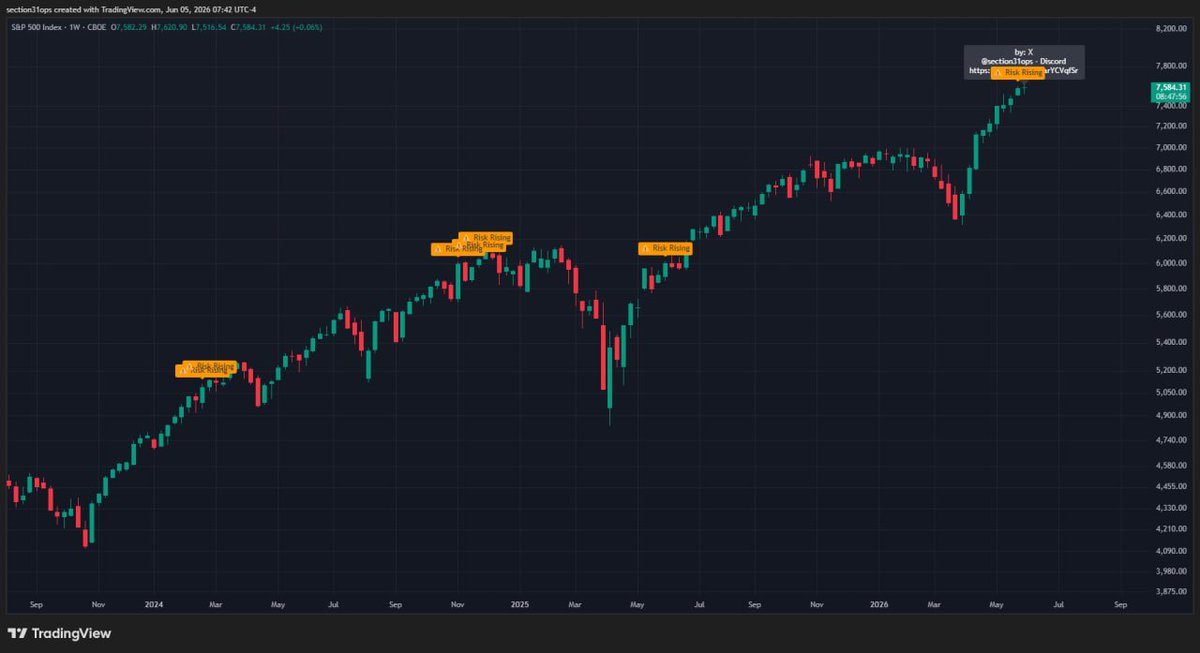The image size is (1200, 653).
Task: Click the TradingView logo at bottom left
Action: click(59, 633)
